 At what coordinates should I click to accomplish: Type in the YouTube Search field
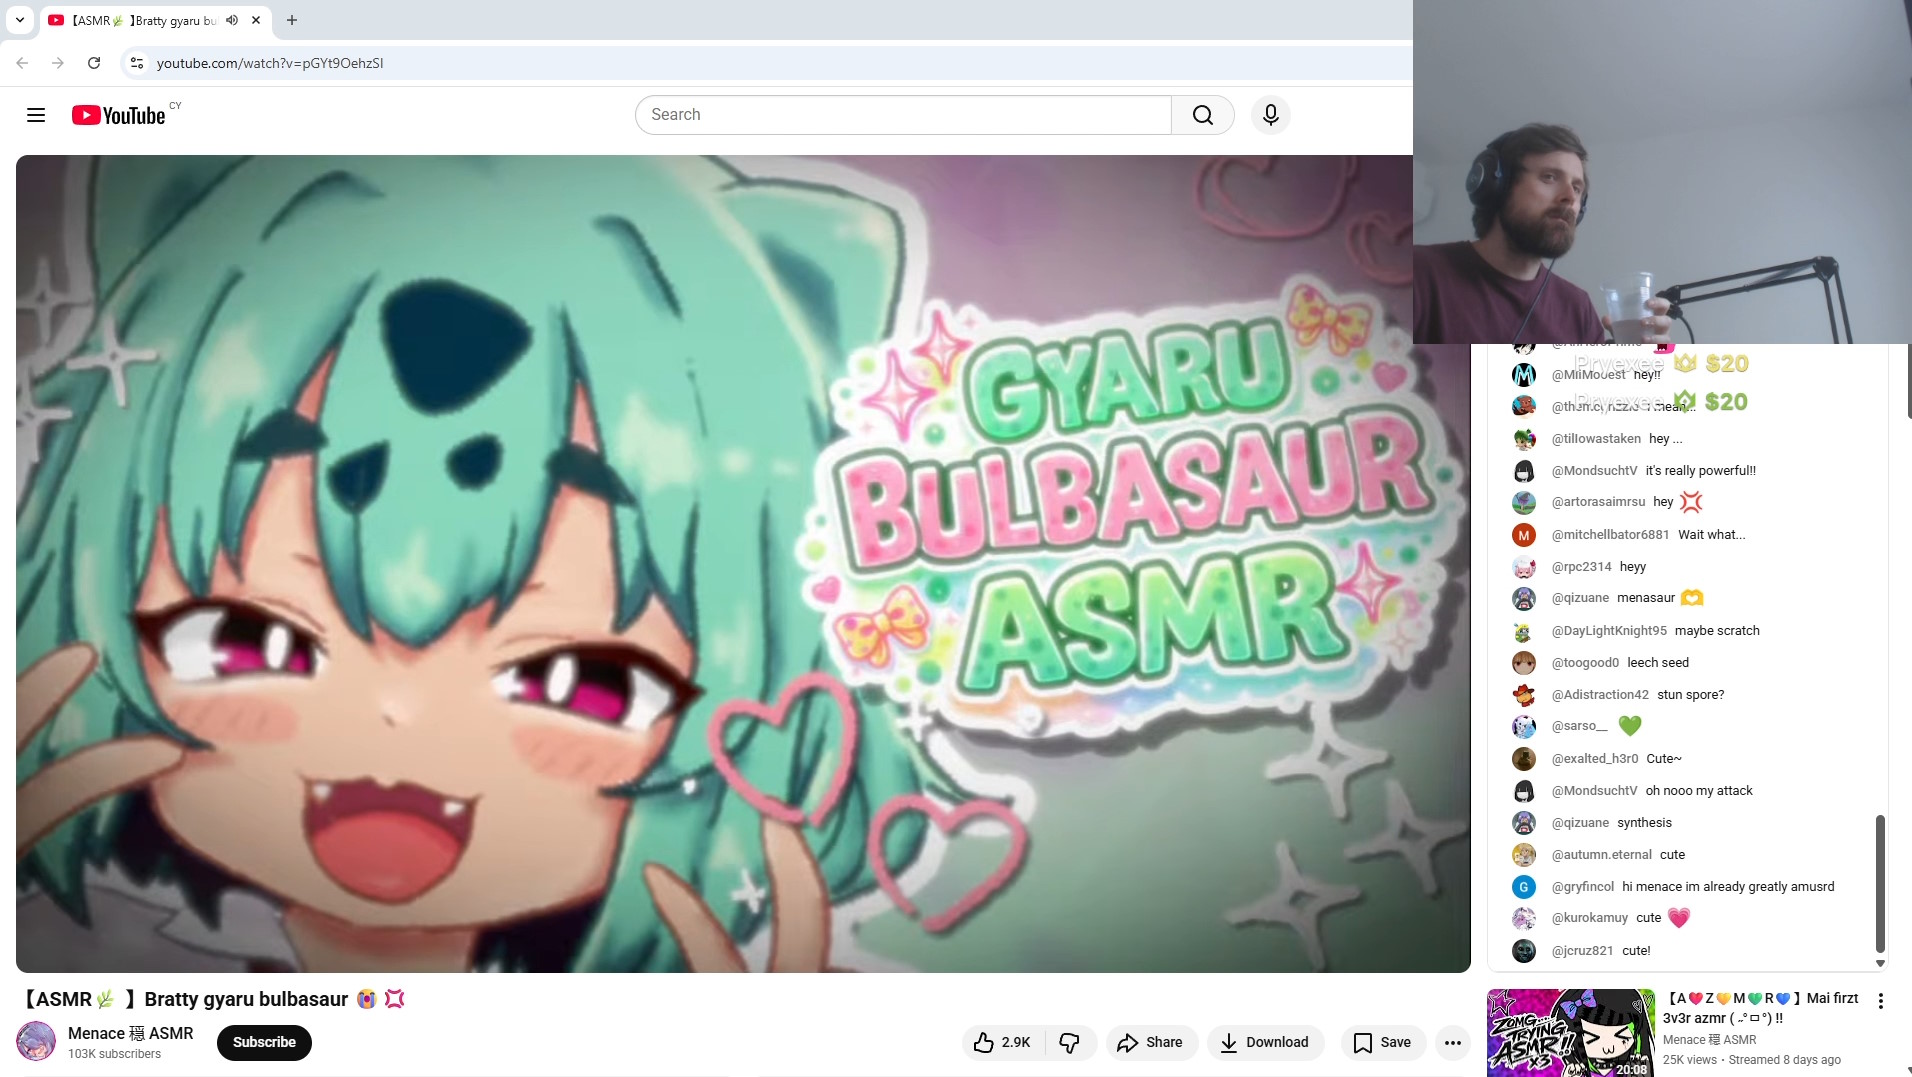pyautogui.click(x=903, y=115)
